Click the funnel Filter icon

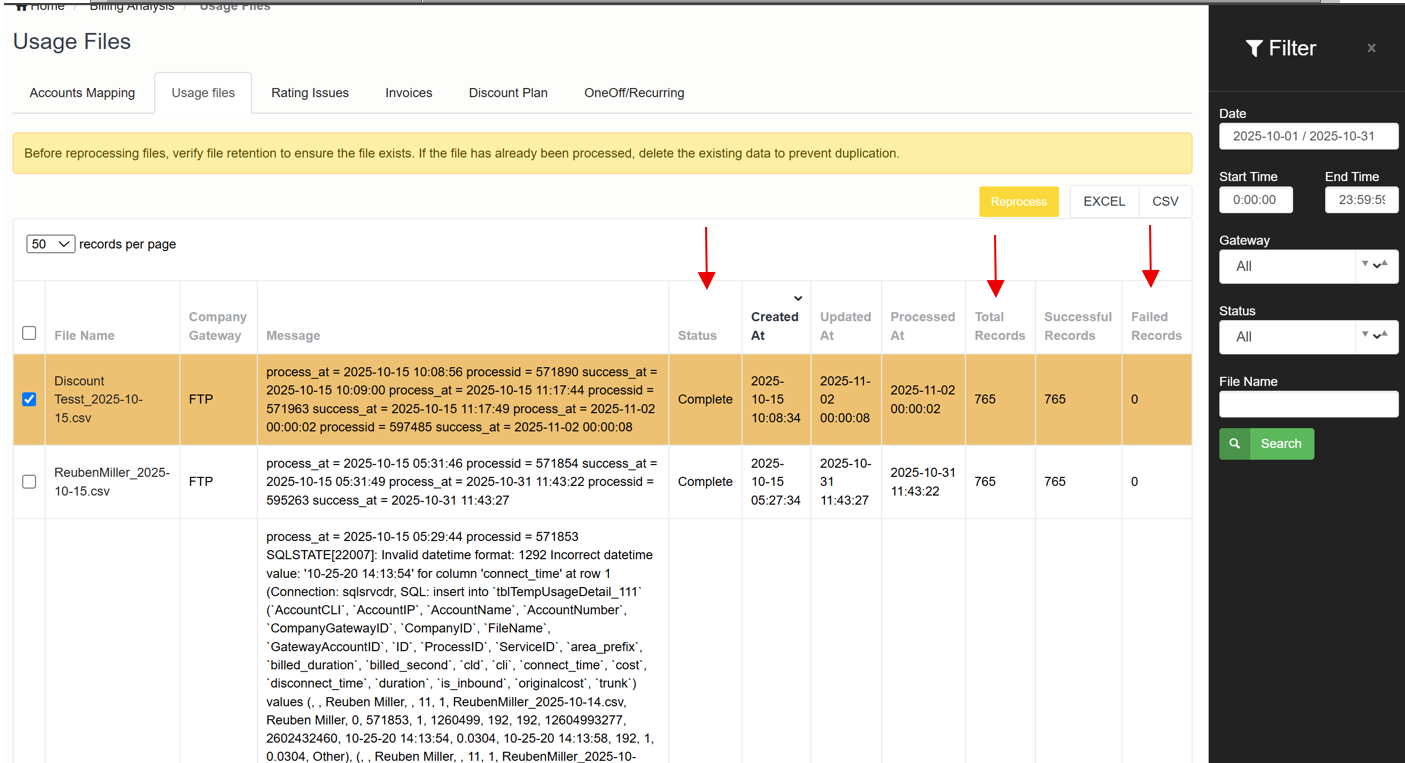coord(1253,49)
